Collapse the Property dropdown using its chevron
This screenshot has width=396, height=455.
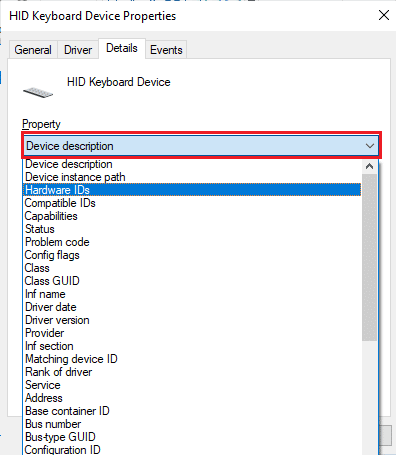tap(370, 146)
